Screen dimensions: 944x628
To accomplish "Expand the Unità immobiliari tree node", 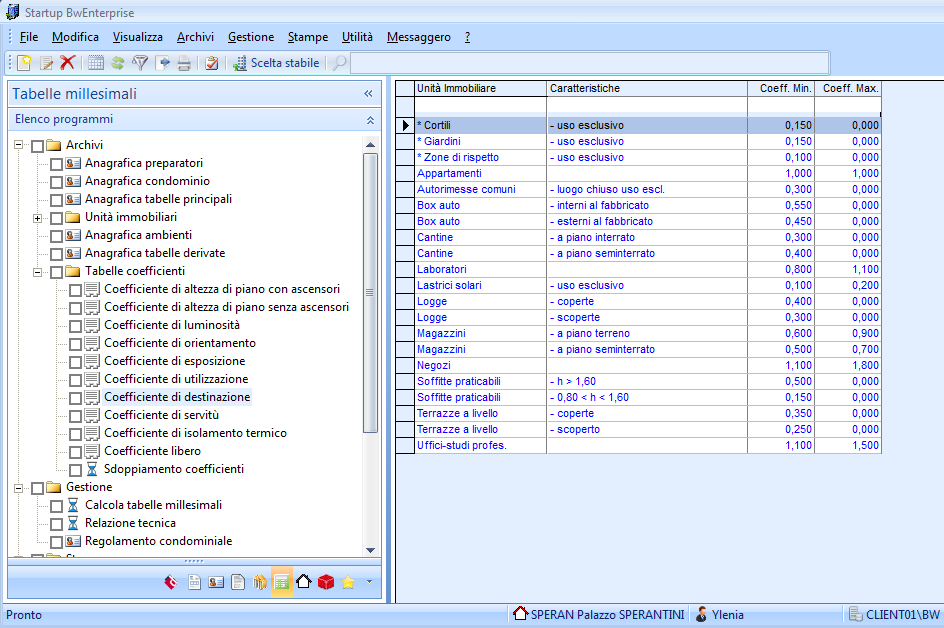I will click(38, 218).
